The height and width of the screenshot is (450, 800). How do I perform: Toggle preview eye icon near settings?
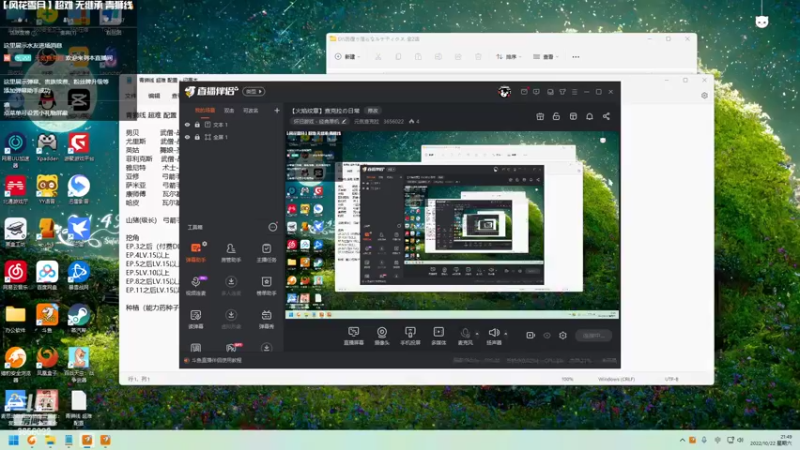point(547,335)
